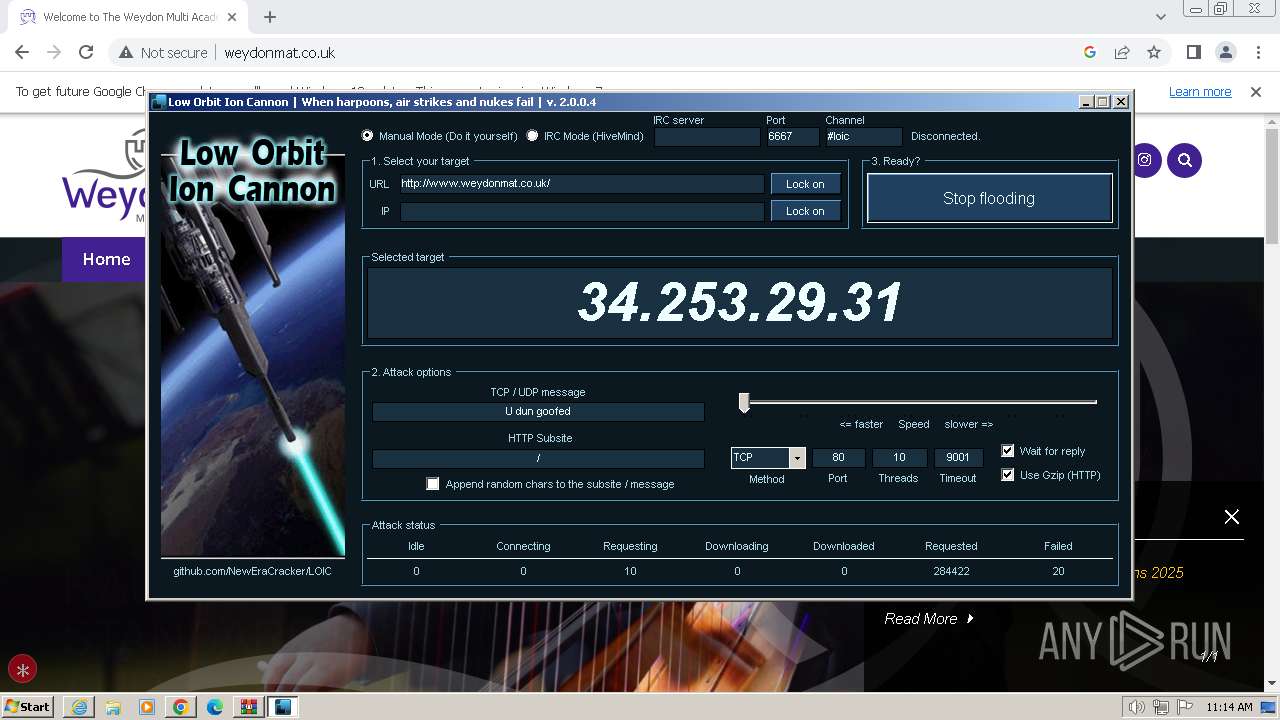Select Manual Mode radio button
Screen dimensions: 1280x720
click(x=367, y=136)
